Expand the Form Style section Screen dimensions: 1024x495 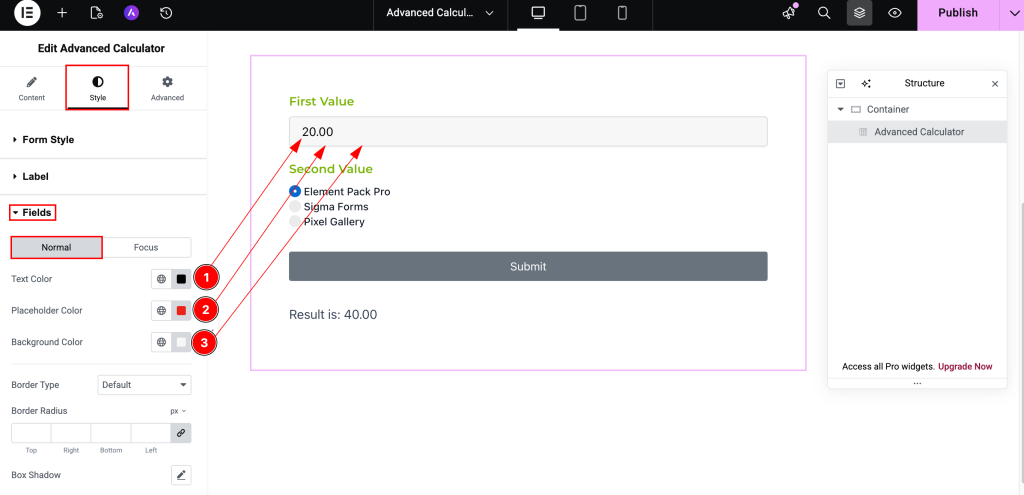[x=48, y=140]
